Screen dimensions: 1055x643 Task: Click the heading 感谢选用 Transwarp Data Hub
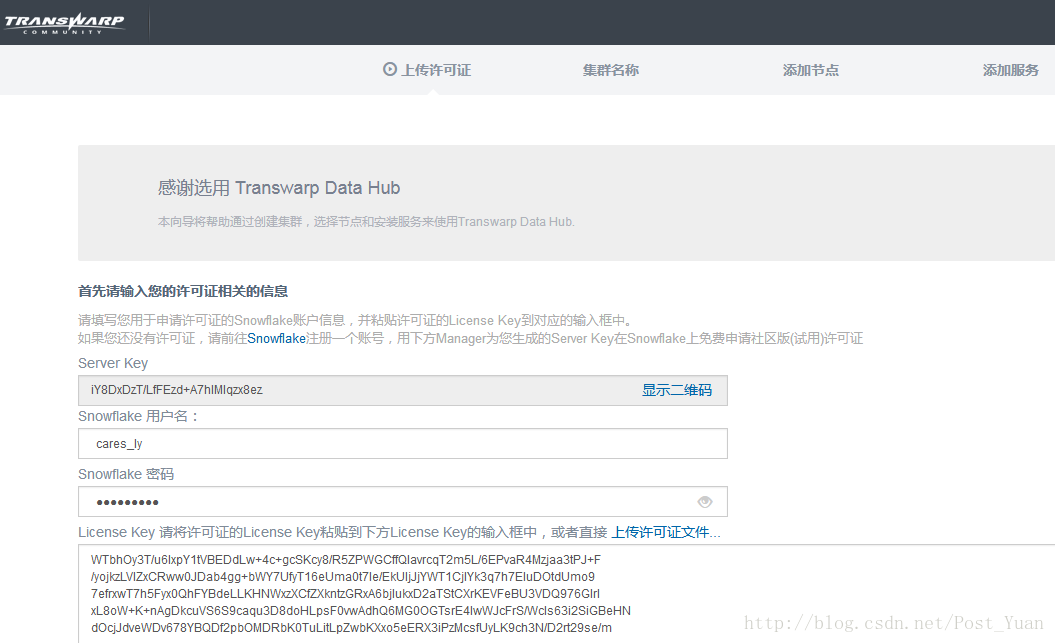[x=279, y=188]
